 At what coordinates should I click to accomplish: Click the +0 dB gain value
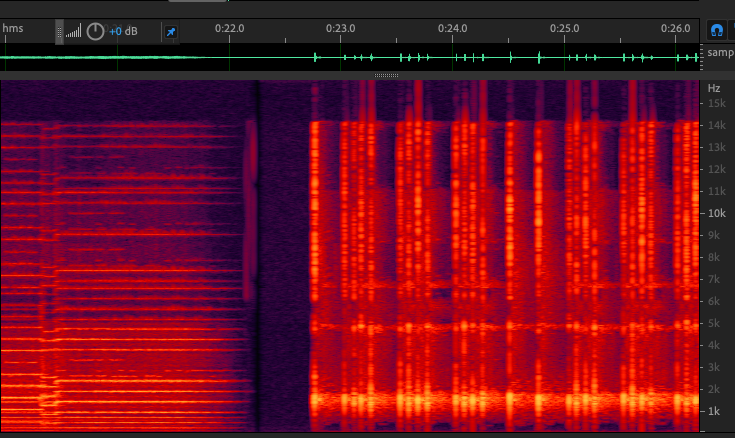(x=123, y=32)
